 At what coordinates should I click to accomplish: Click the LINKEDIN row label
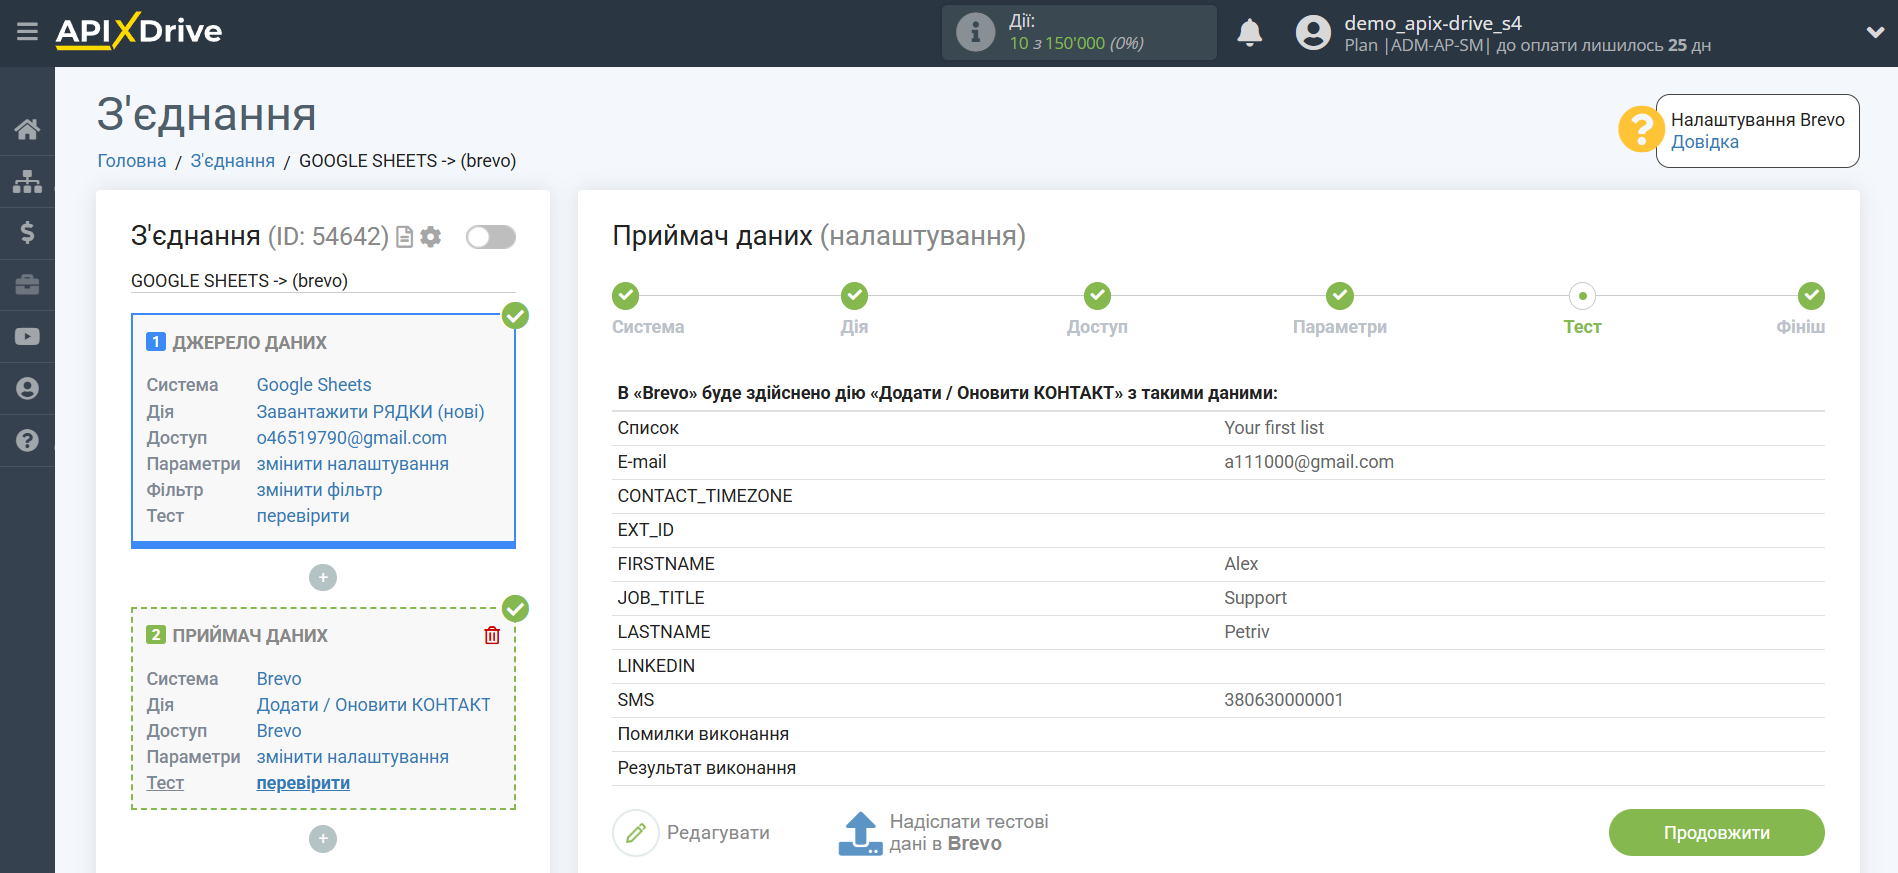pos(656,666)
